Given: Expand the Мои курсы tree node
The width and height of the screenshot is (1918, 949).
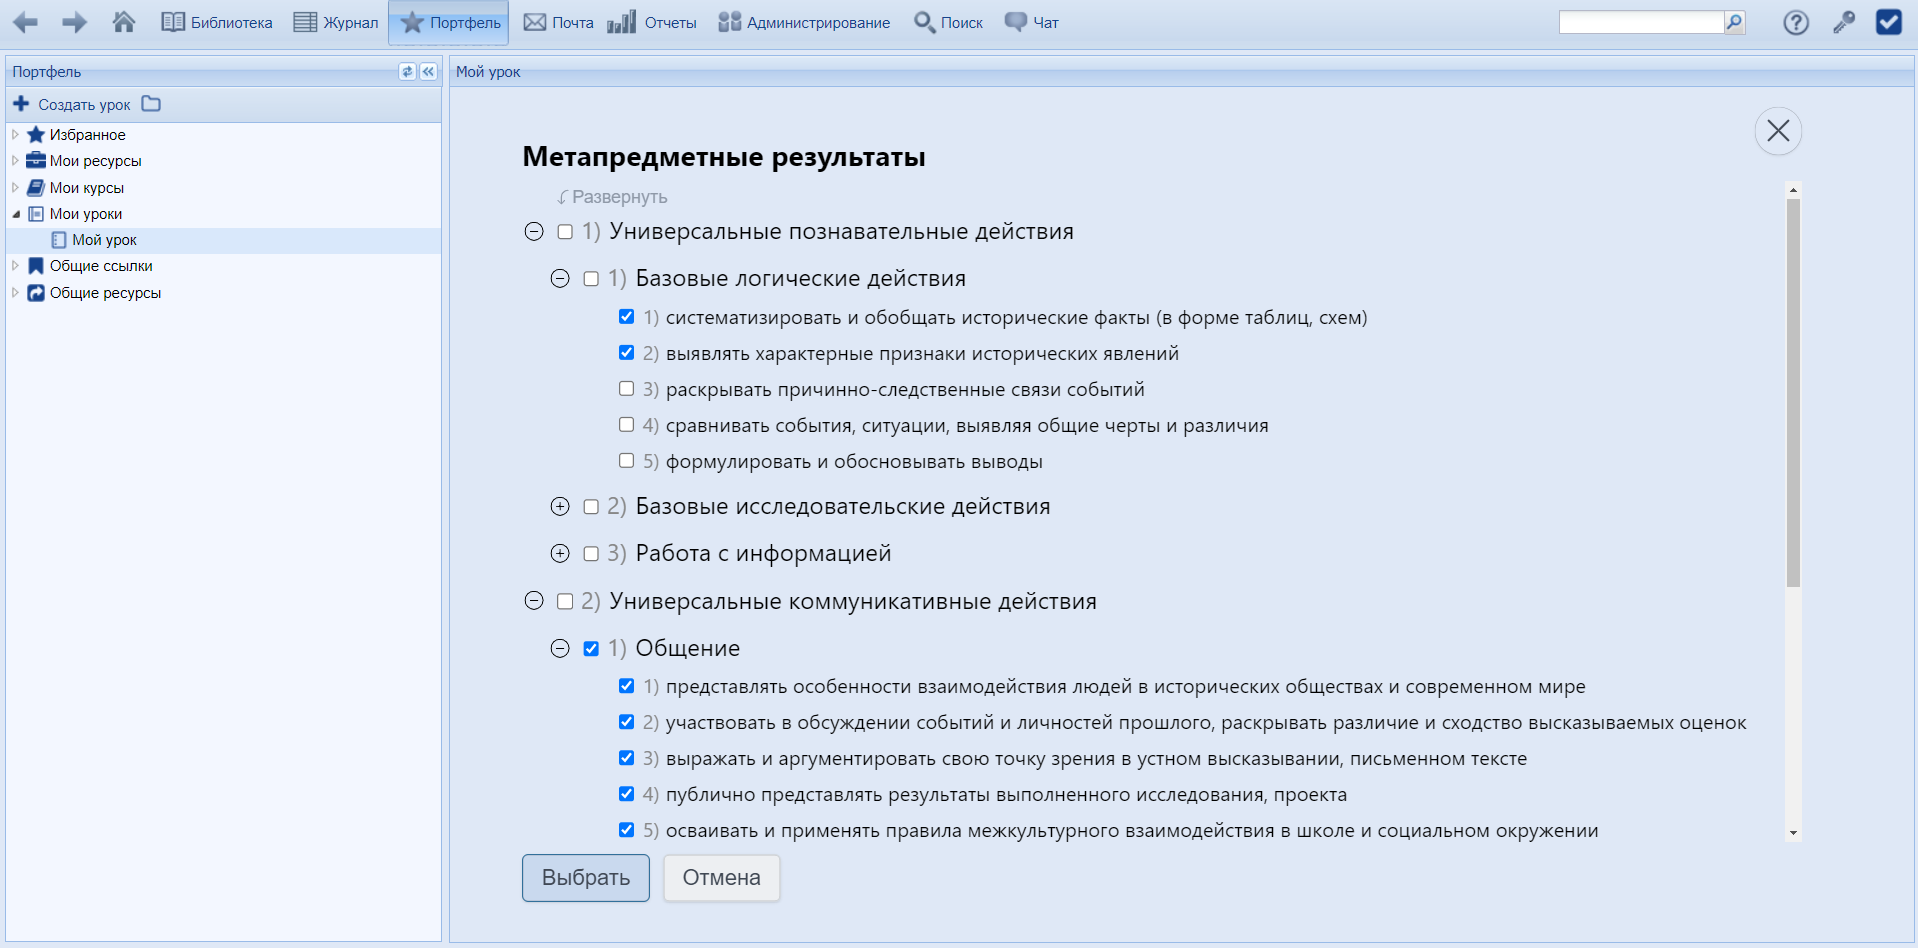Looking at the screenshot, I should pos(15,187).
